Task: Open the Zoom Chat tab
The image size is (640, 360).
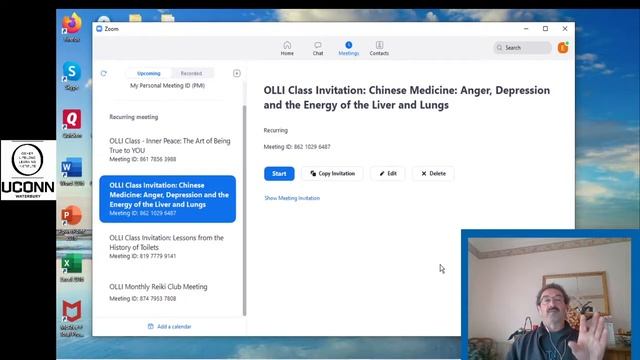Action: tap(318, 48)
